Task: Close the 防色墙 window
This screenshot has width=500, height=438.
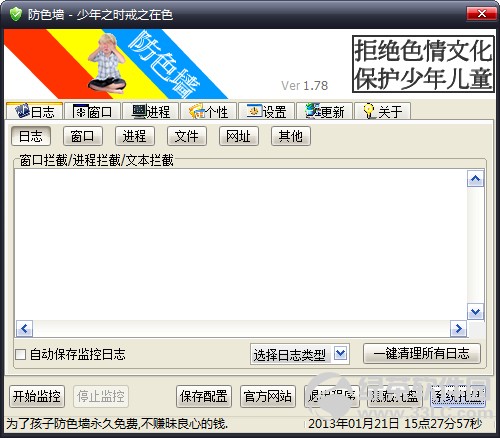Action: (481, 14)
